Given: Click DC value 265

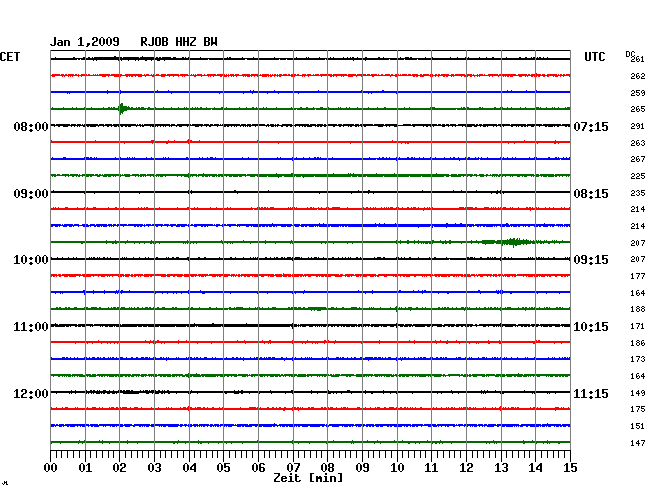Looking at the screenshot, I should tap(638, 109).
